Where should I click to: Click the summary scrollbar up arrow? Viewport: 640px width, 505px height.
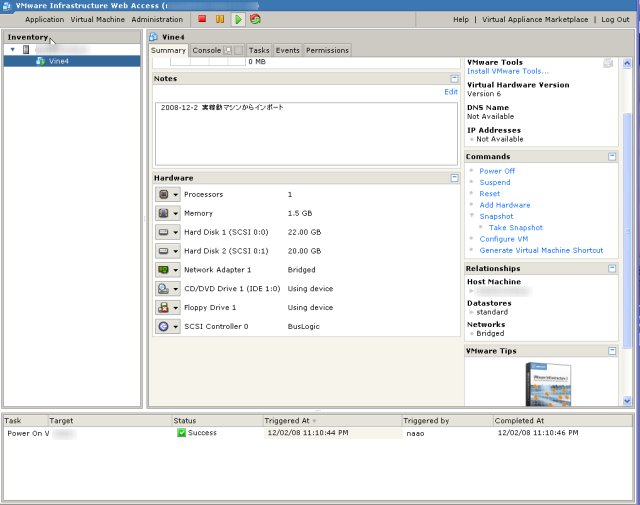627,63
